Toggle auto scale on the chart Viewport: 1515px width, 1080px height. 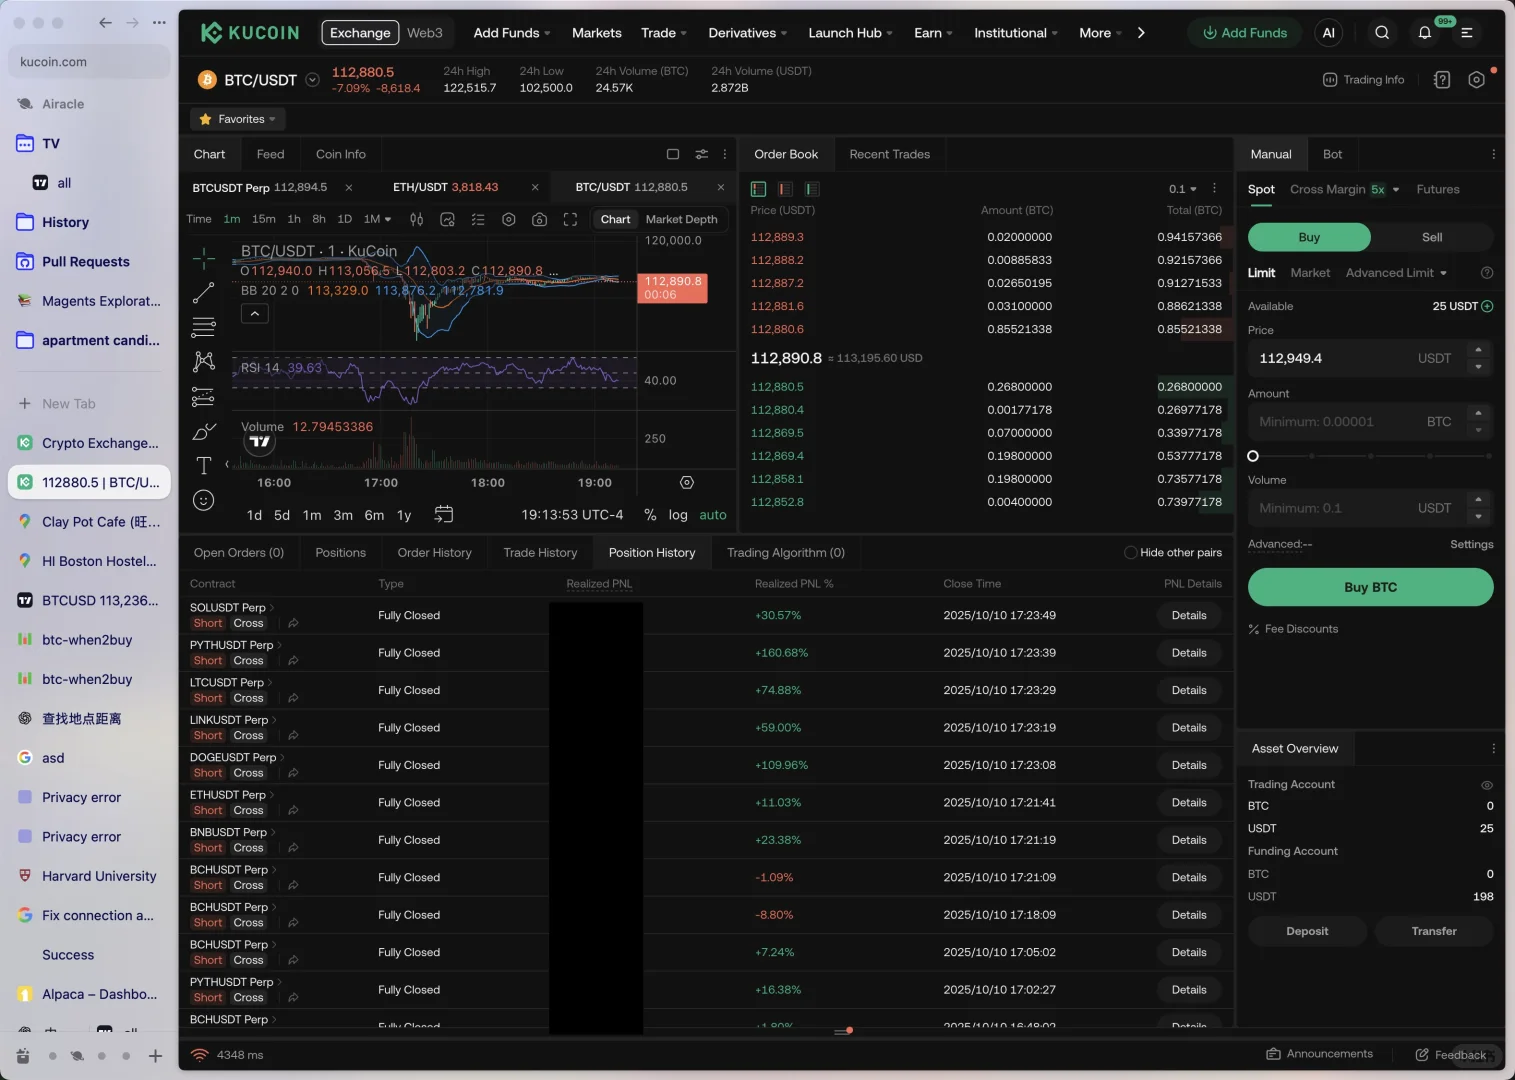pos(713,515)
